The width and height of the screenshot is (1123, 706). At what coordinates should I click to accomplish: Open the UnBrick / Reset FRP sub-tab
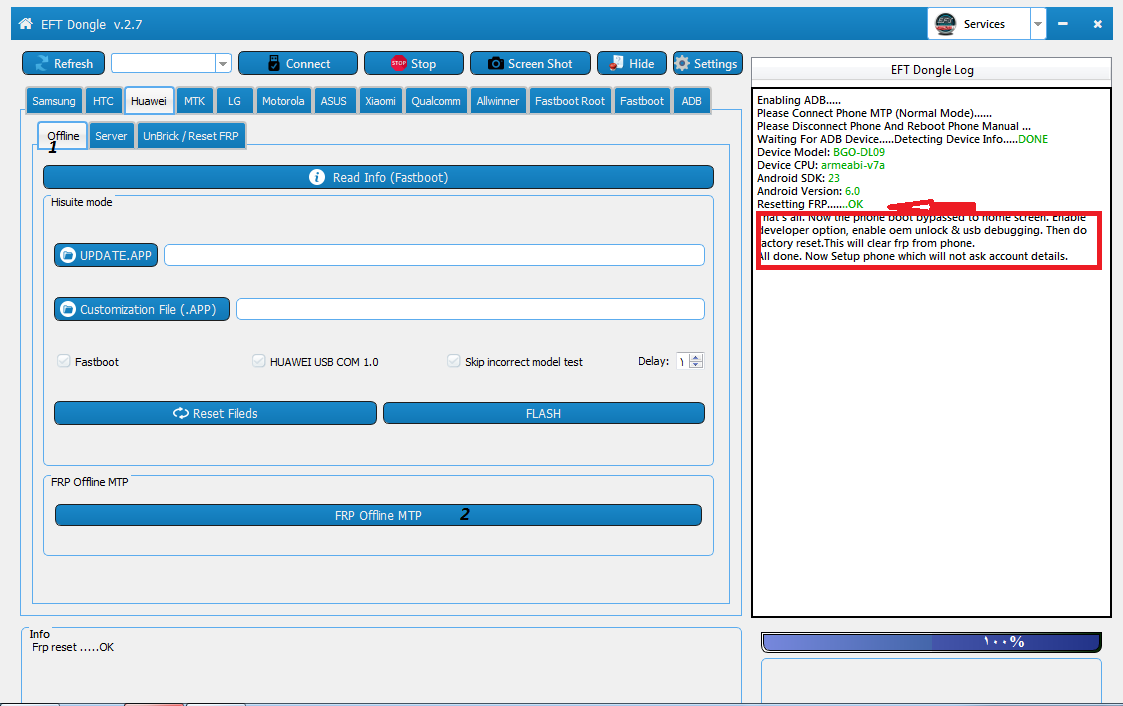point(191,135)
